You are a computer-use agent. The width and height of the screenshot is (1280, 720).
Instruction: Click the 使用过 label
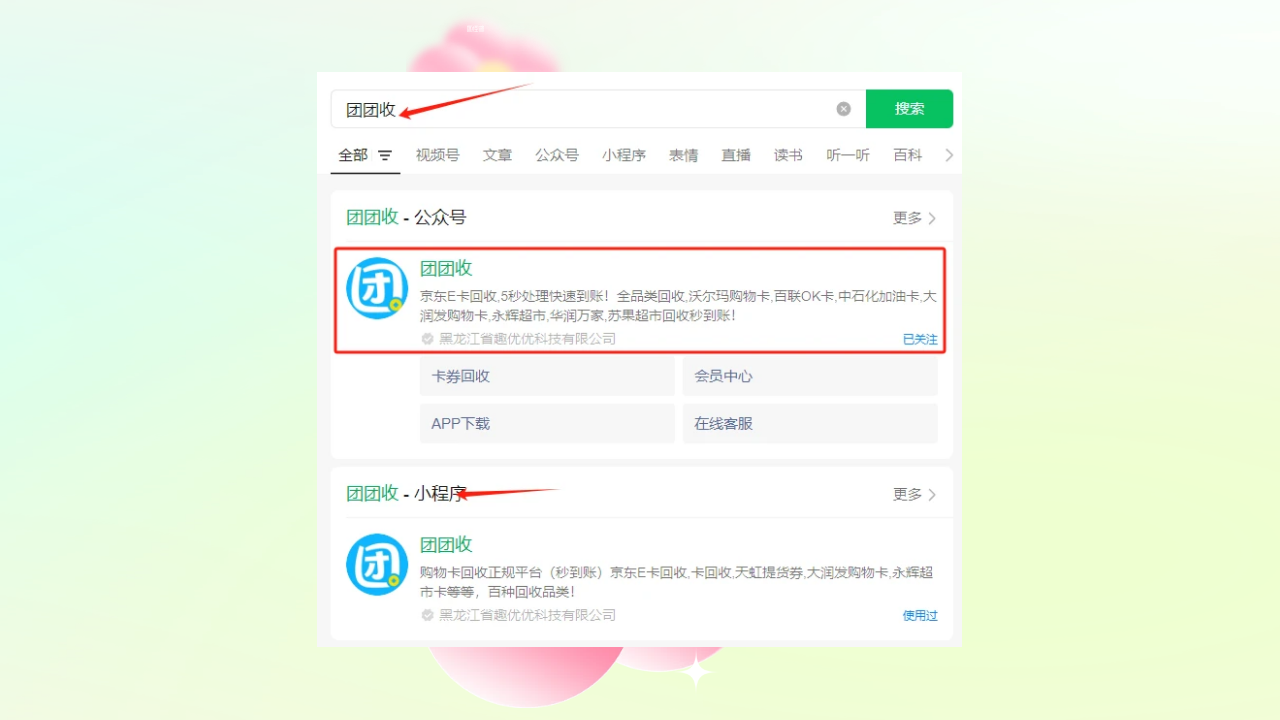click(x=920, y=615)
